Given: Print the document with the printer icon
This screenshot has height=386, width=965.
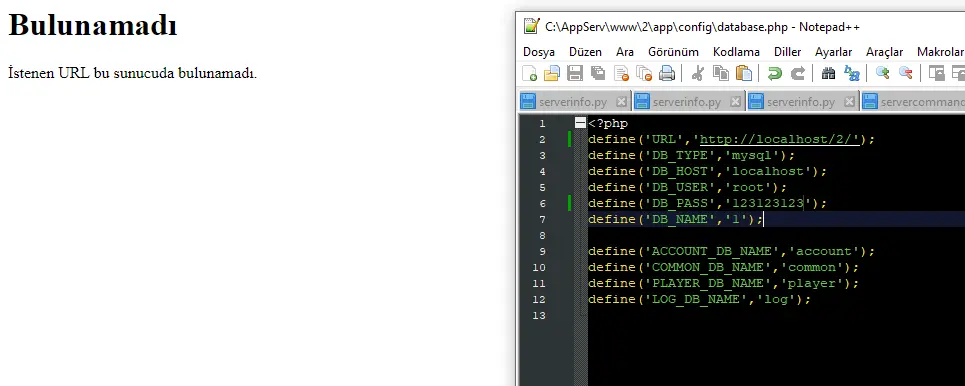Looking at the screenshot, I should tap(667, 73).
